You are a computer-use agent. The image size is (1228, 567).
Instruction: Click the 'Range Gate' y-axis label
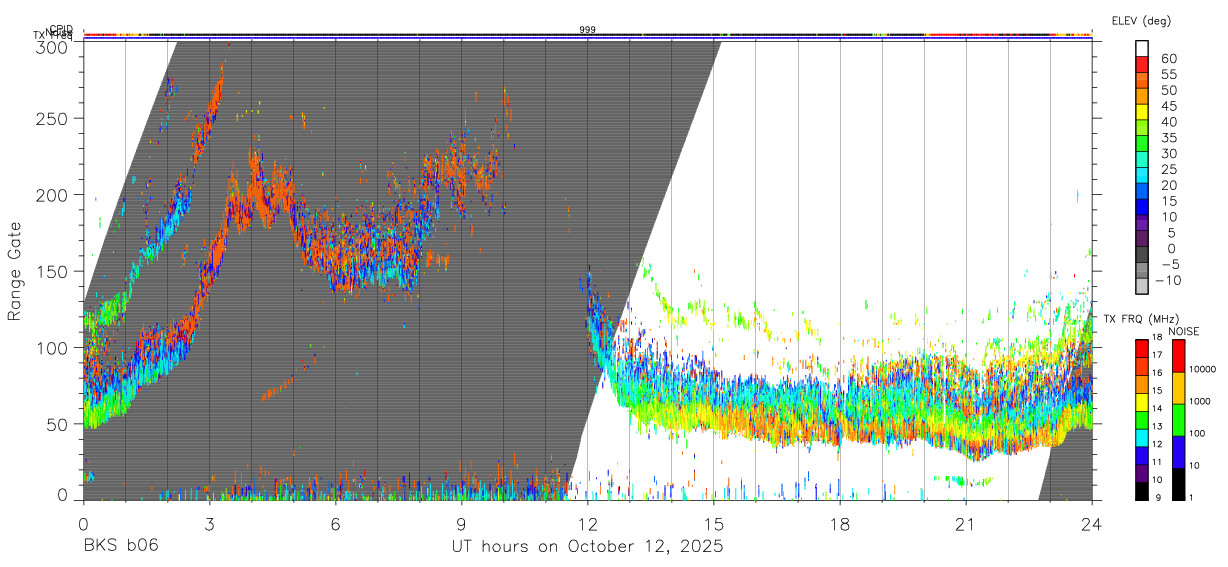[15, 272]
